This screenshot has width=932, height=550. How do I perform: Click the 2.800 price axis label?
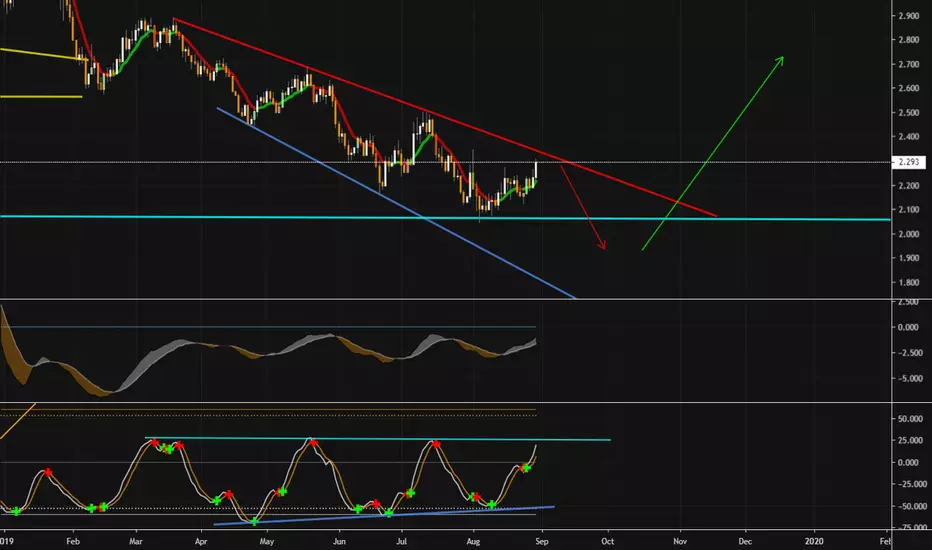click(x=909, y=40)
